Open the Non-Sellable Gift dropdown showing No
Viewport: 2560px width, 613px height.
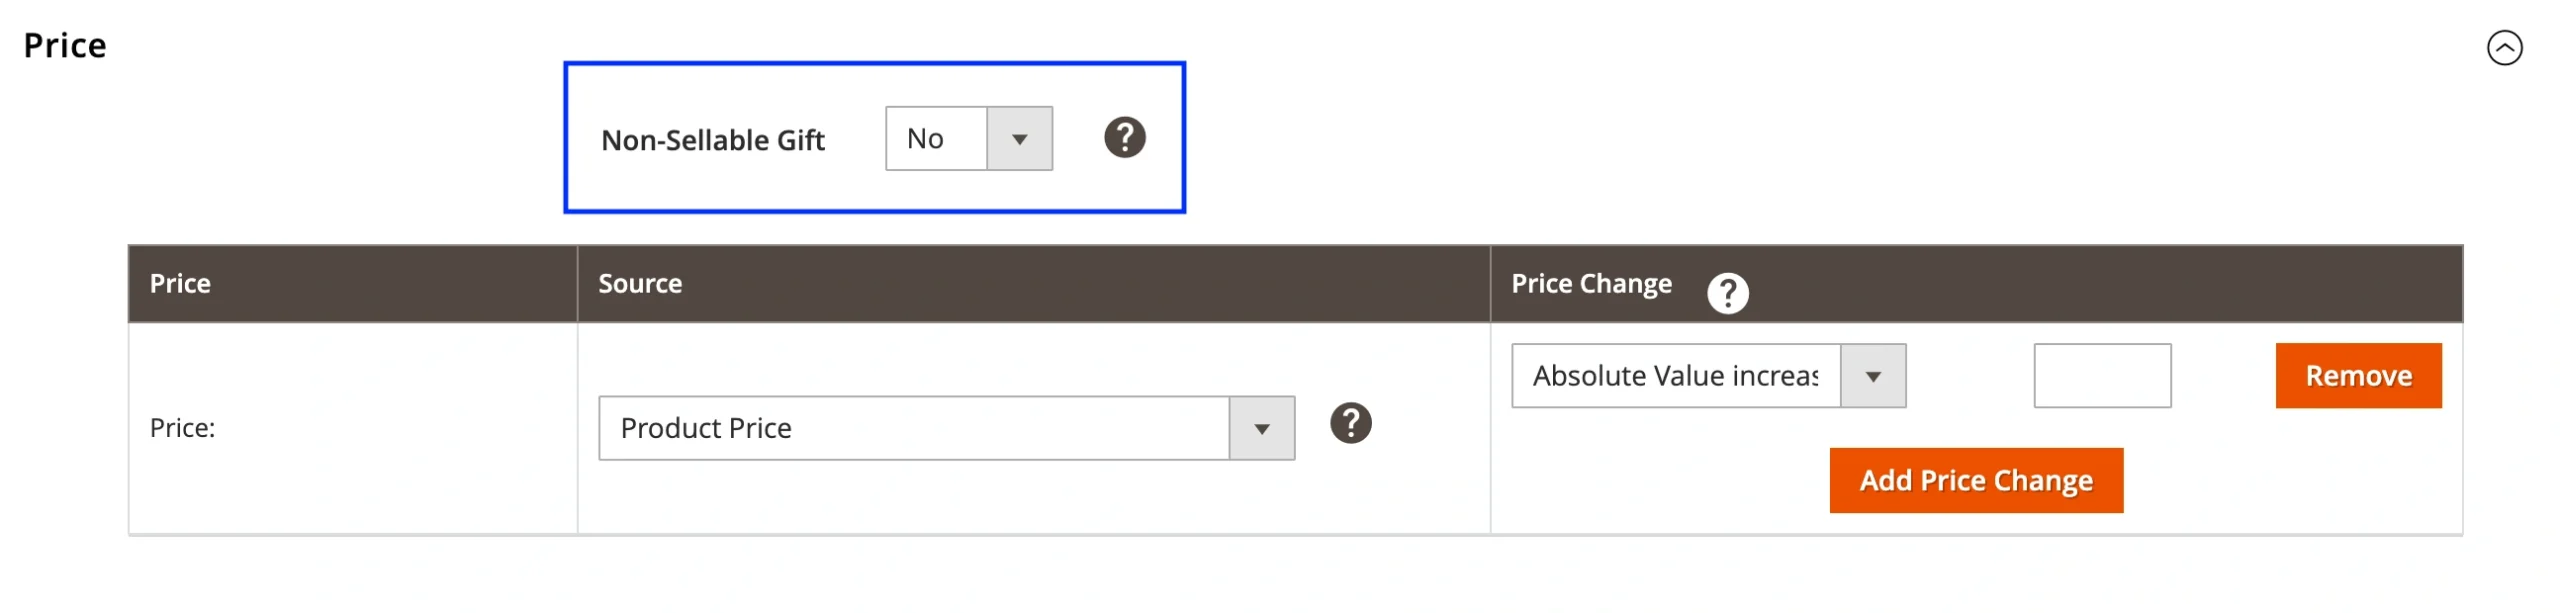936,139
